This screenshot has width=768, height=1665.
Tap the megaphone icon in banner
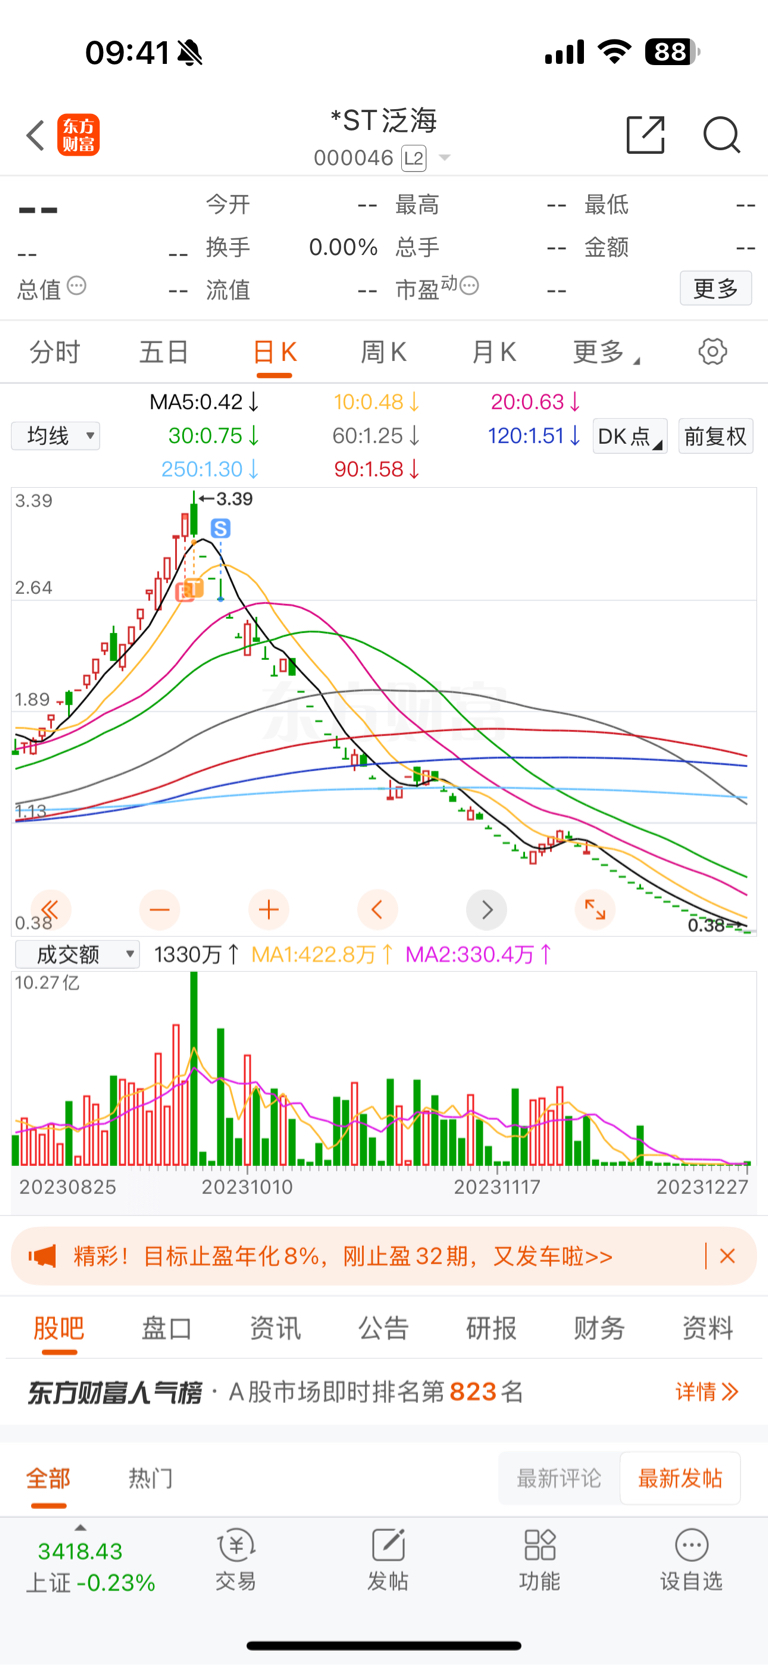coord(42,1256)
